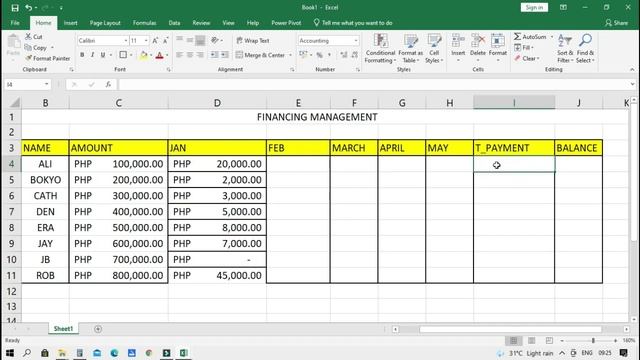This screenshot has width=640, height=360.
Task: Expand AutoSum dropdown arrow
Action: pos(552,37)
